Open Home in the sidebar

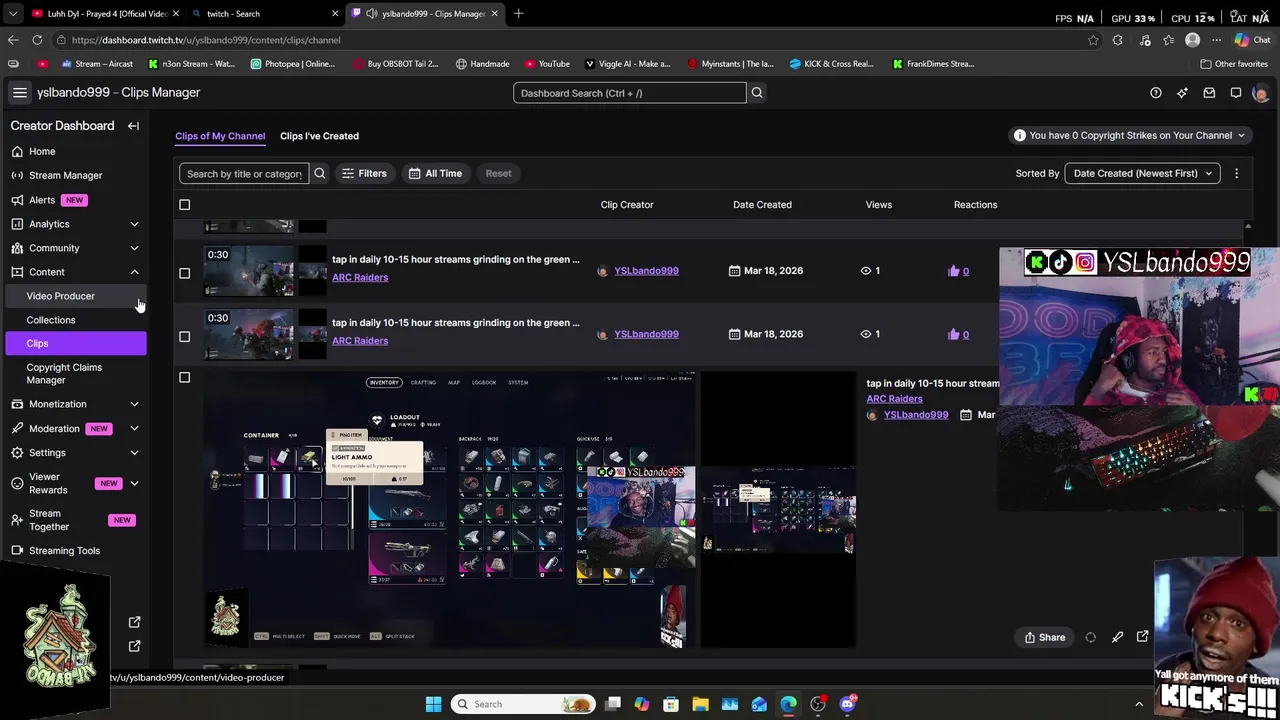(42, 151)
